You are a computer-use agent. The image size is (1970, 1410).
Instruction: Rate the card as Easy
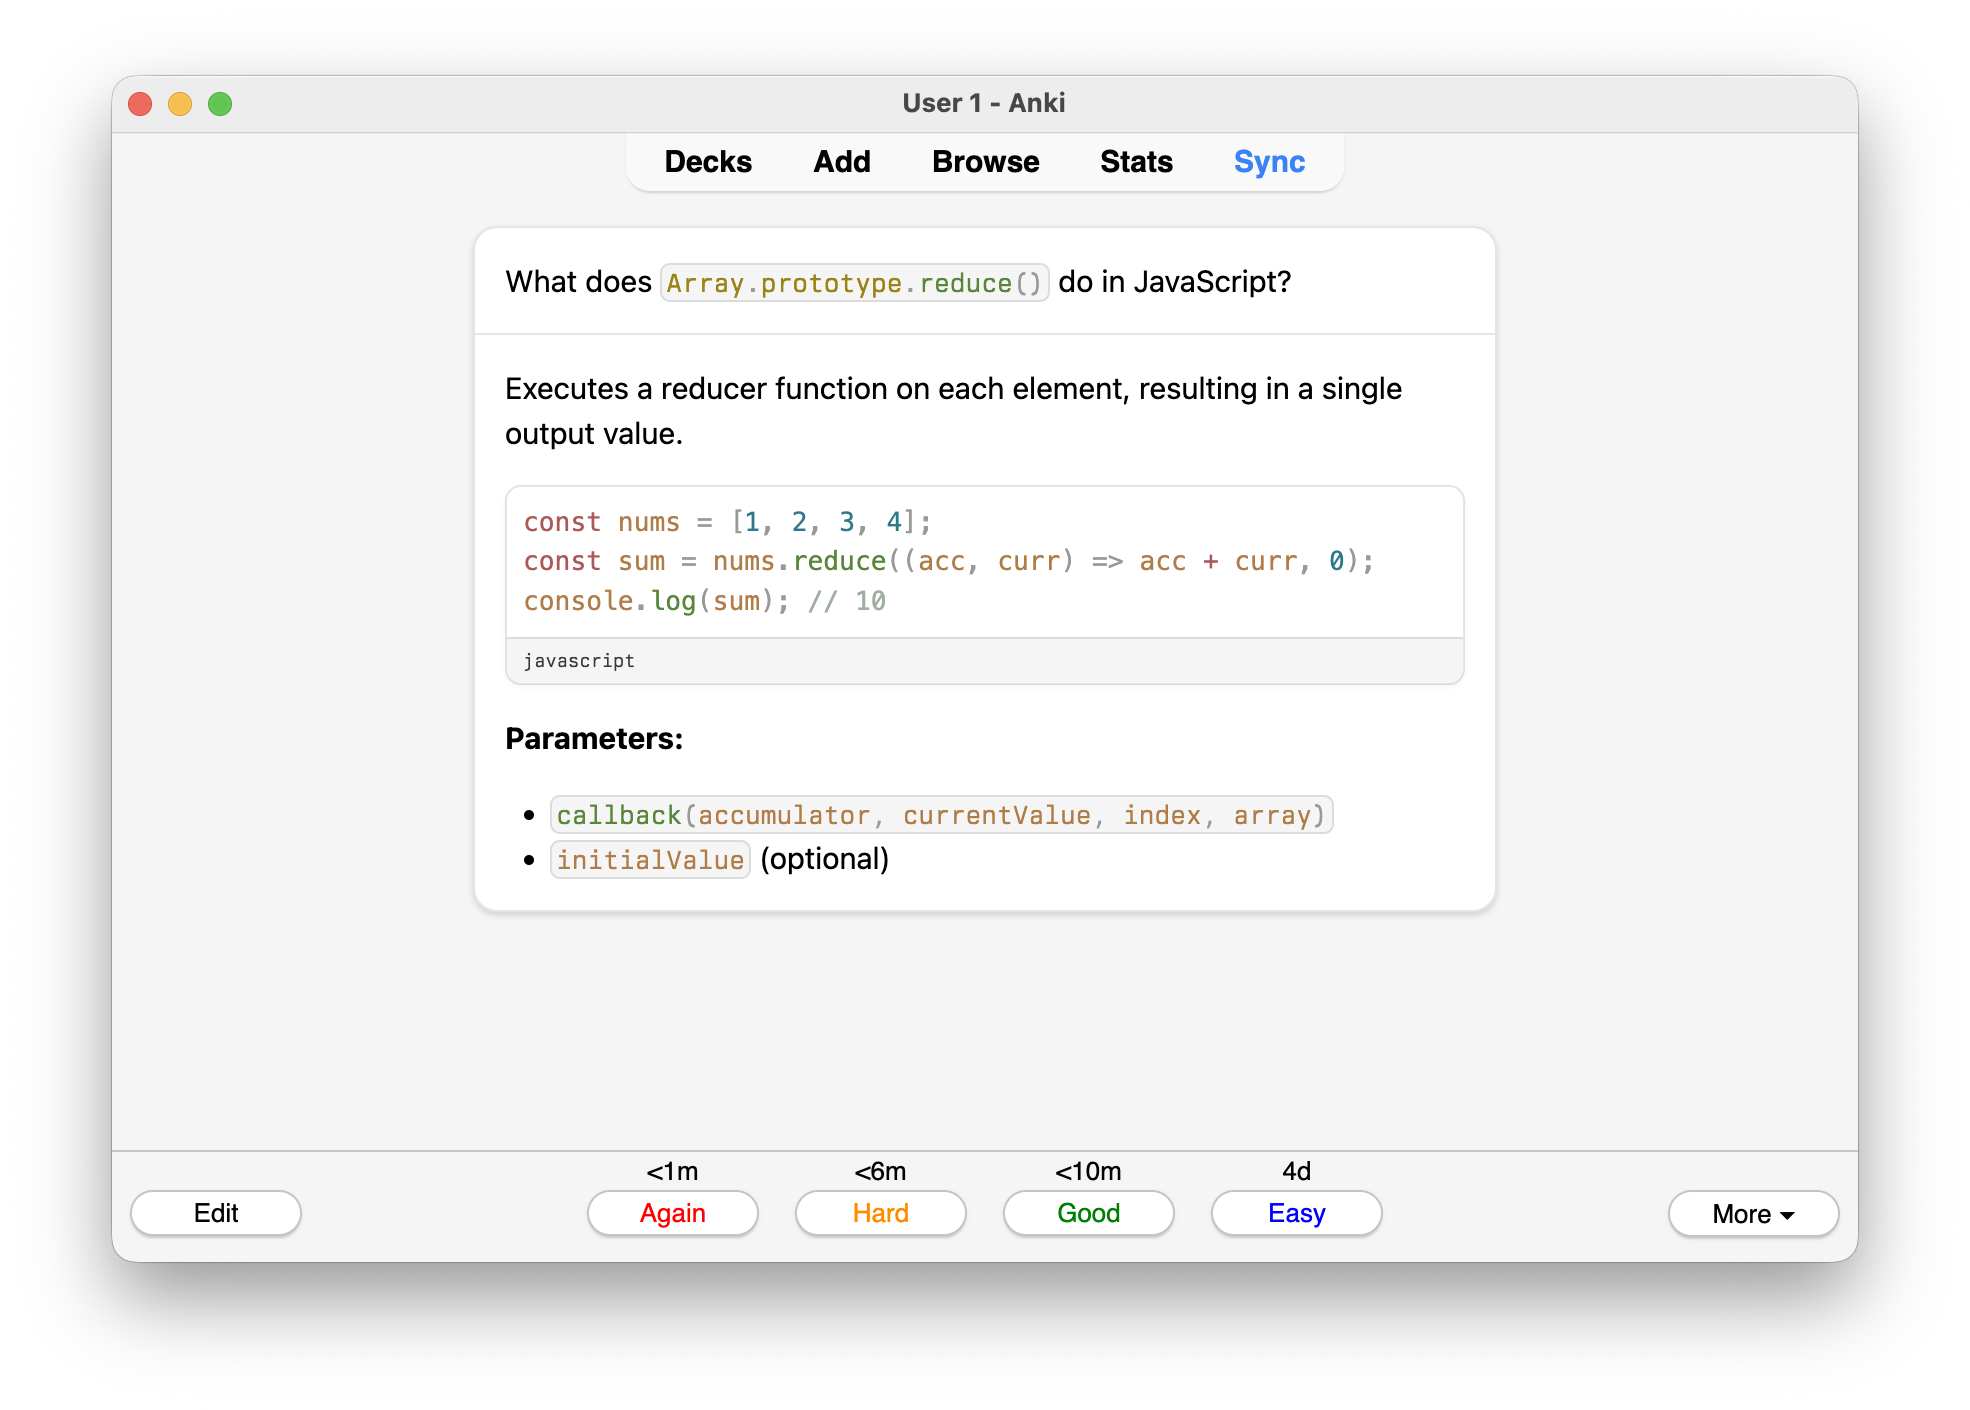(x=1297, y=1213)
